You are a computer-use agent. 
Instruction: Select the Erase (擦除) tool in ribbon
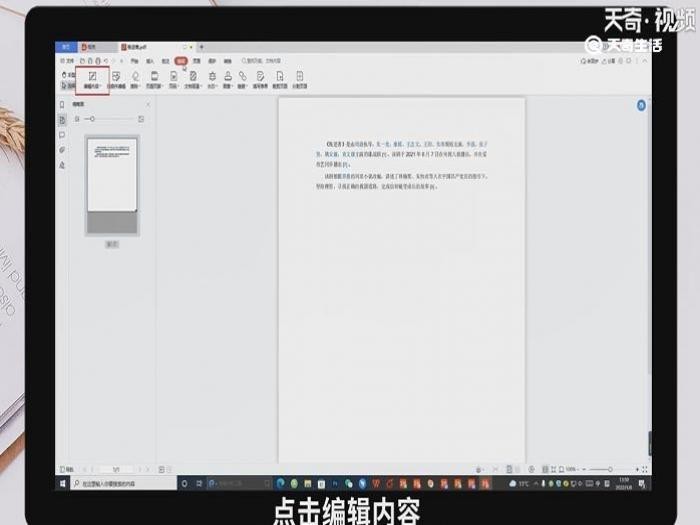coord(136,78)
